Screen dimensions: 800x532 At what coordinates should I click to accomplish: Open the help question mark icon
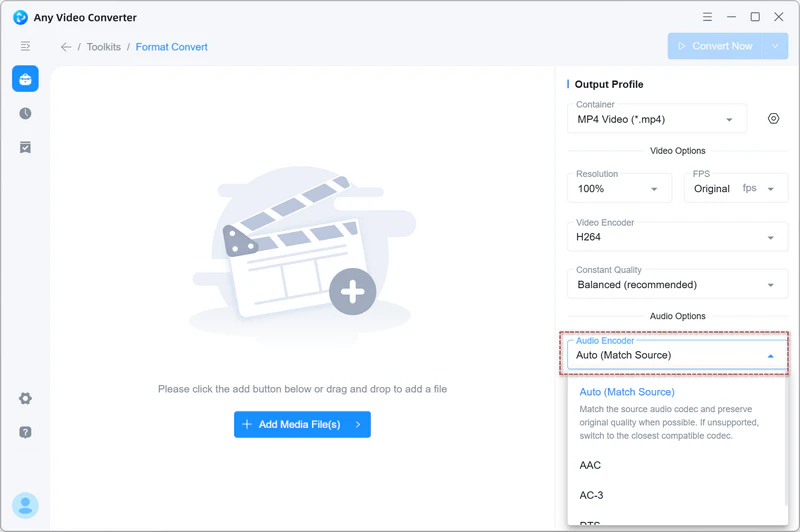coord(25,433)
